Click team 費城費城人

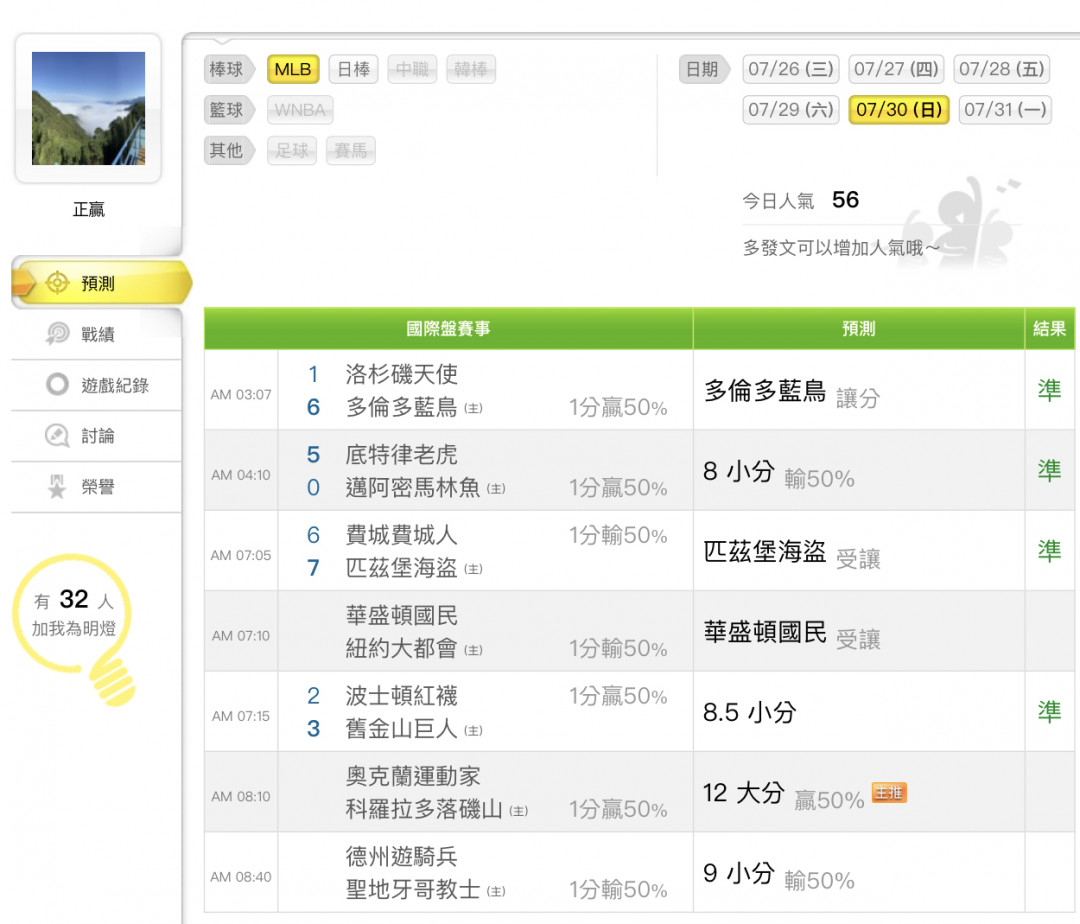click(402, 535)
